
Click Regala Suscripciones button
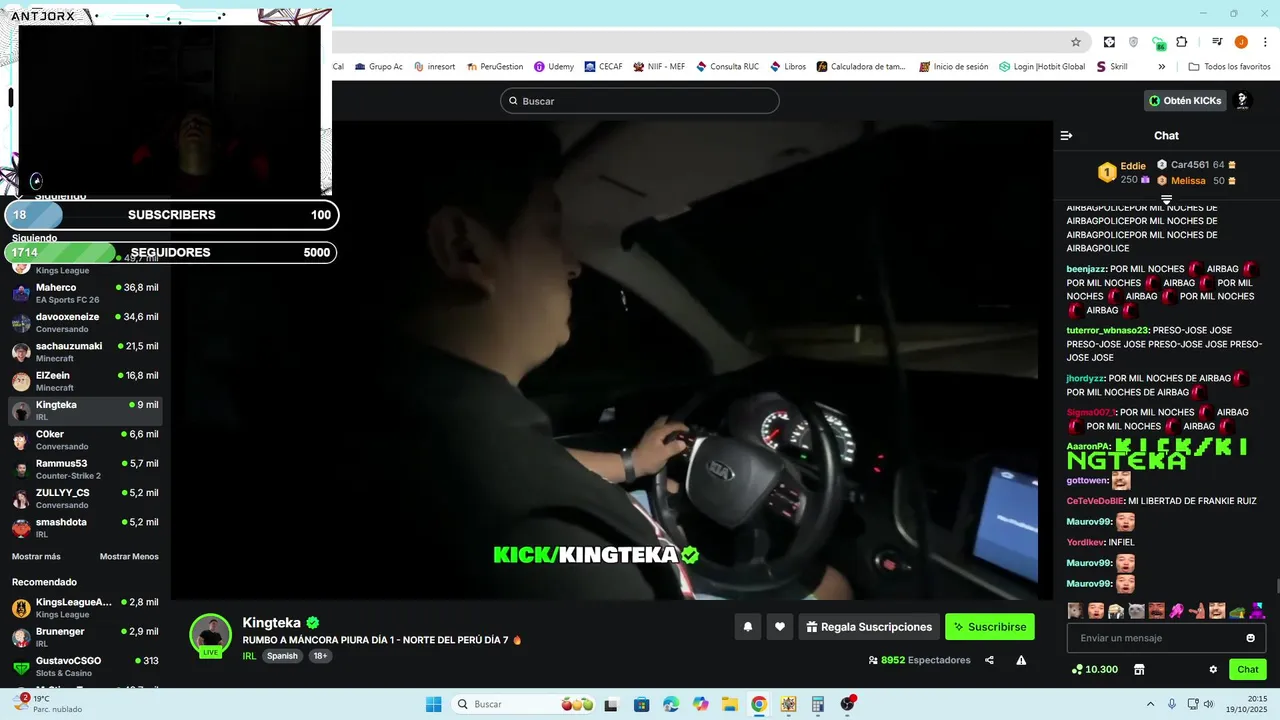point(869,627)
